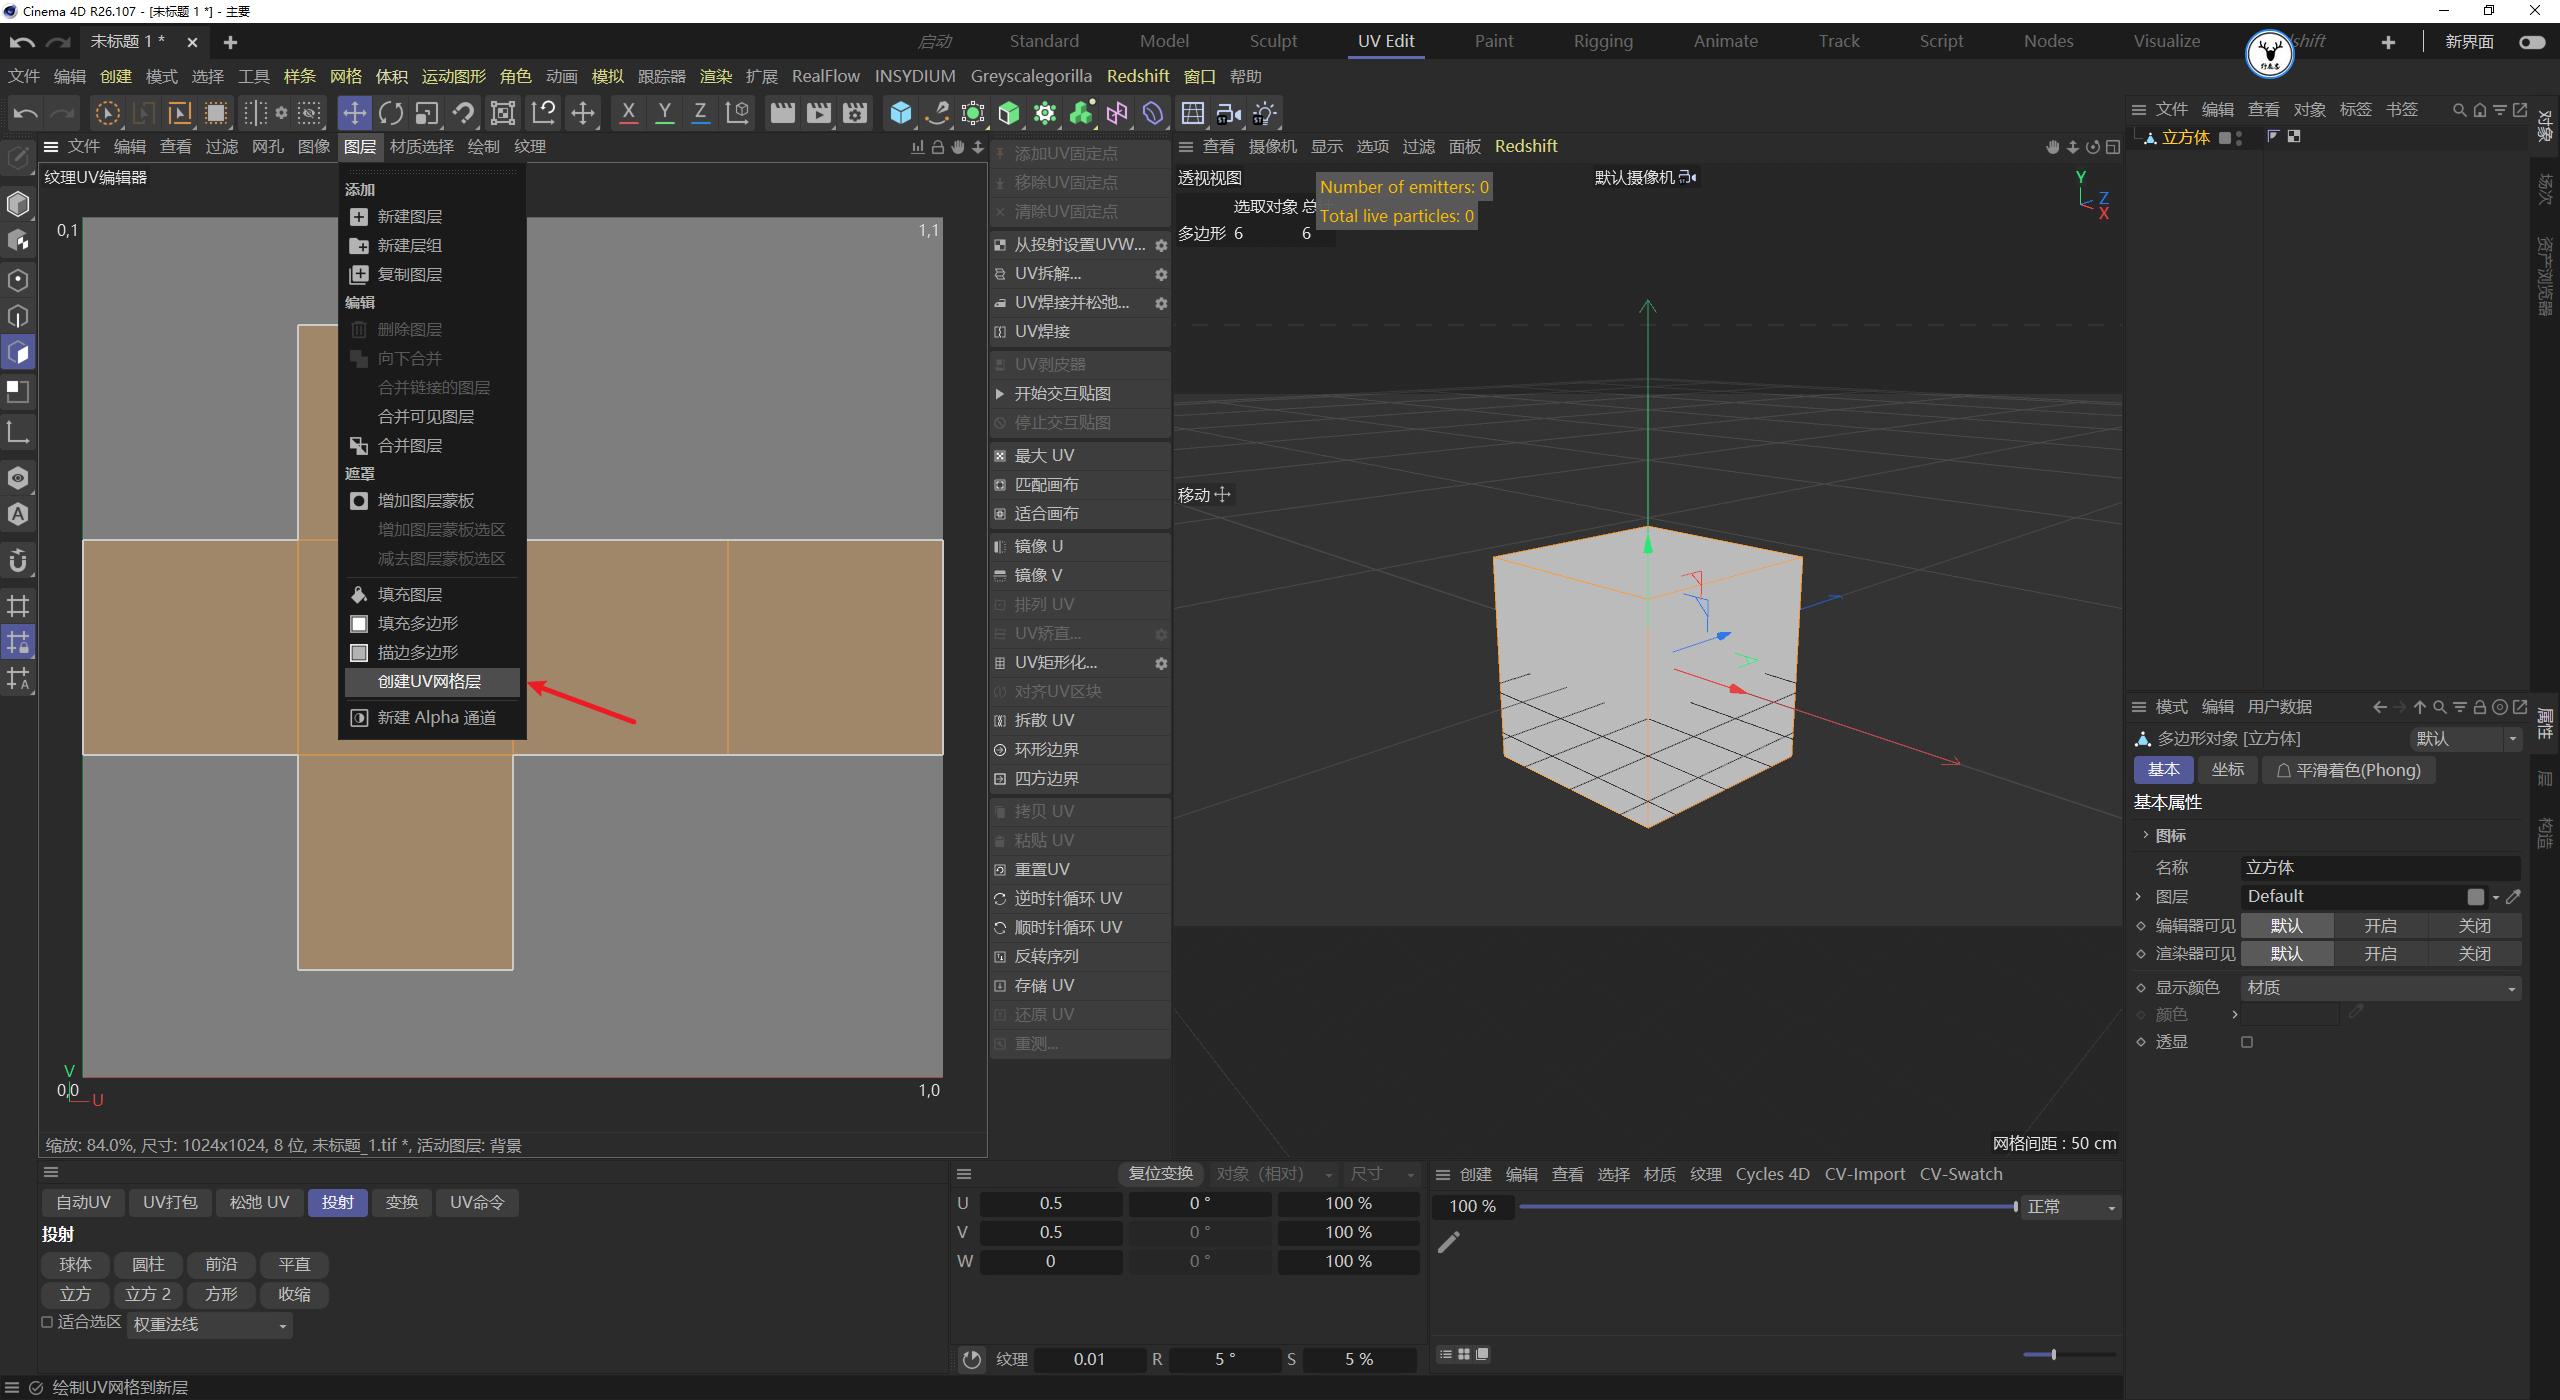This screenshot has height=1400, width=2560.
Task: Open the 显示颜色 dropdown showing 材质
Action: (x=2380, y=987)
